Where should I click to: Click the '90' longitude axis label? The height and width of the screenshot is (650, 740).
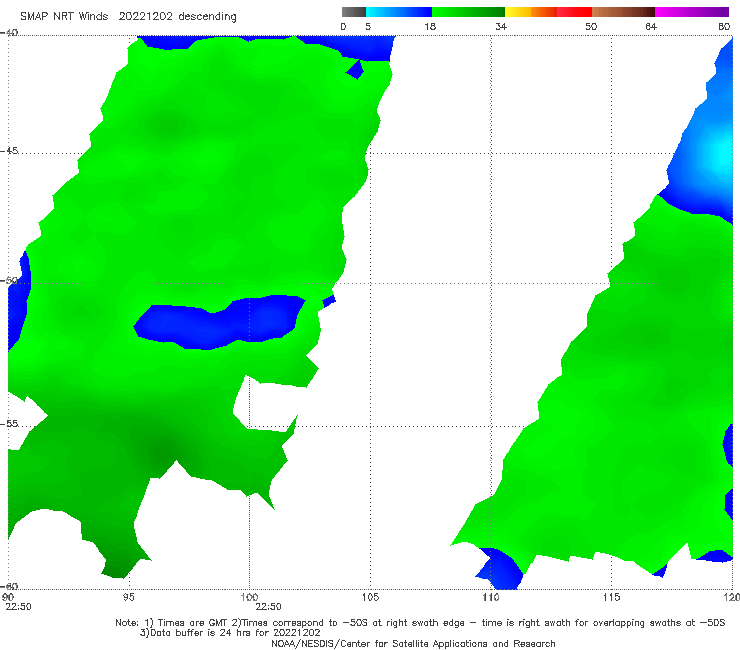click(8, 597)
